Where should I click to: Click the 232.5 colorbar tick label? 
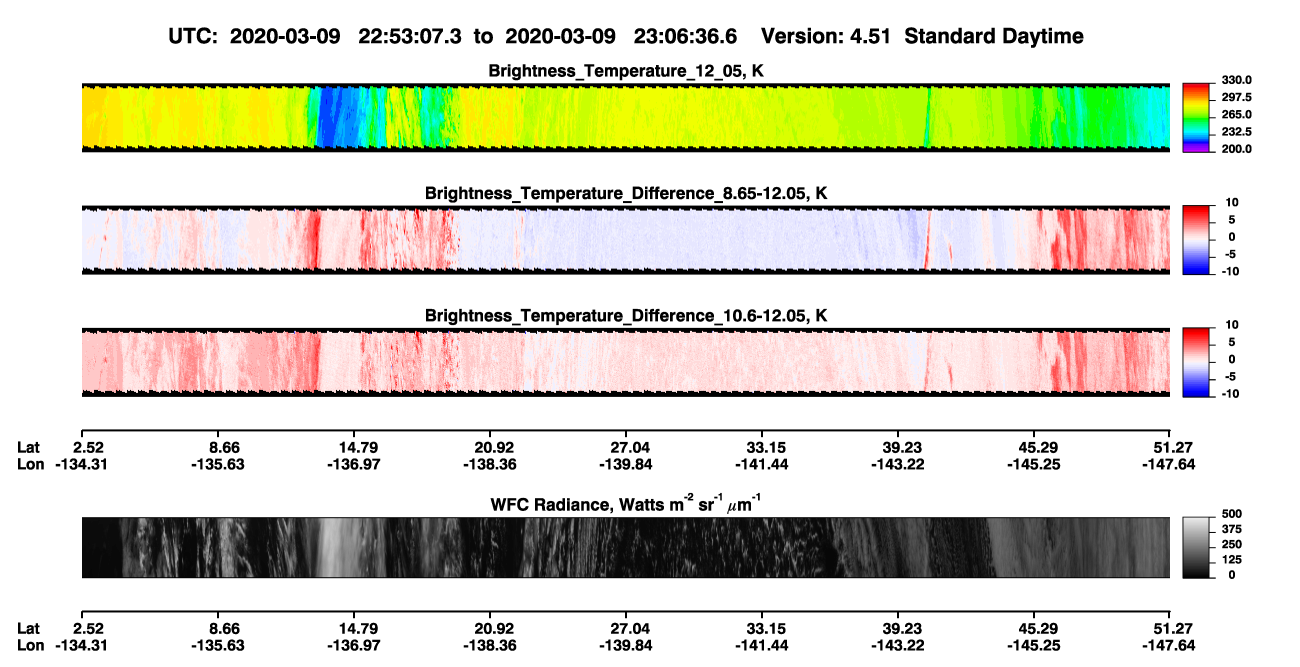[x=1236, y=131]
